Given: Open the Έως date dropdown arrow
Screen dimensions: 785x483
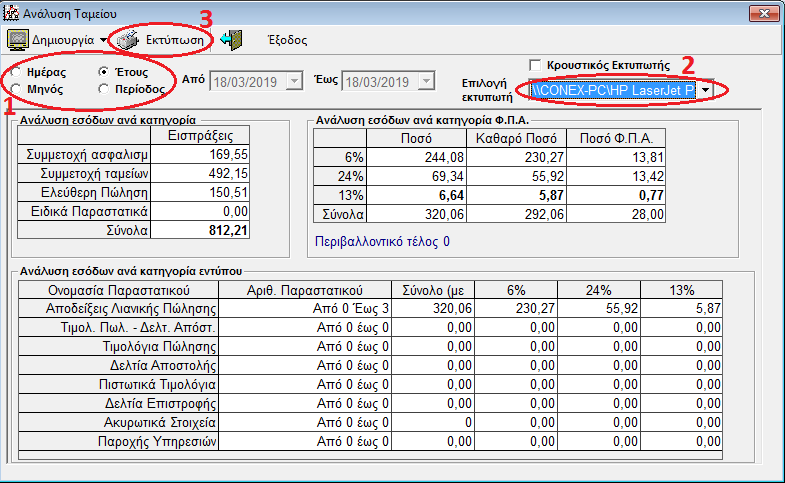Looking at the screenshot, I should pyautogui.click(x=426, y=81).
